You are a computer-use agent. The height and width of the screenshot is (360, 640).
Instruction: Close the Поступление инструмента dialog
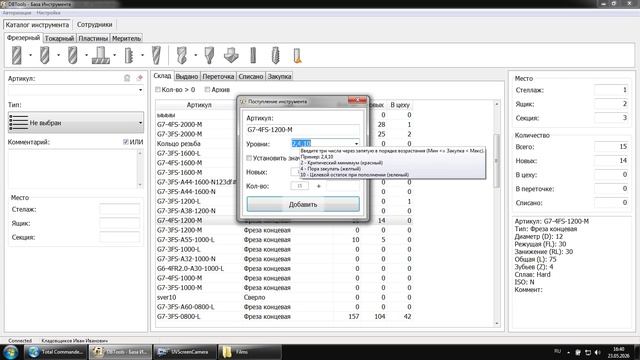[x=357, y=100]
